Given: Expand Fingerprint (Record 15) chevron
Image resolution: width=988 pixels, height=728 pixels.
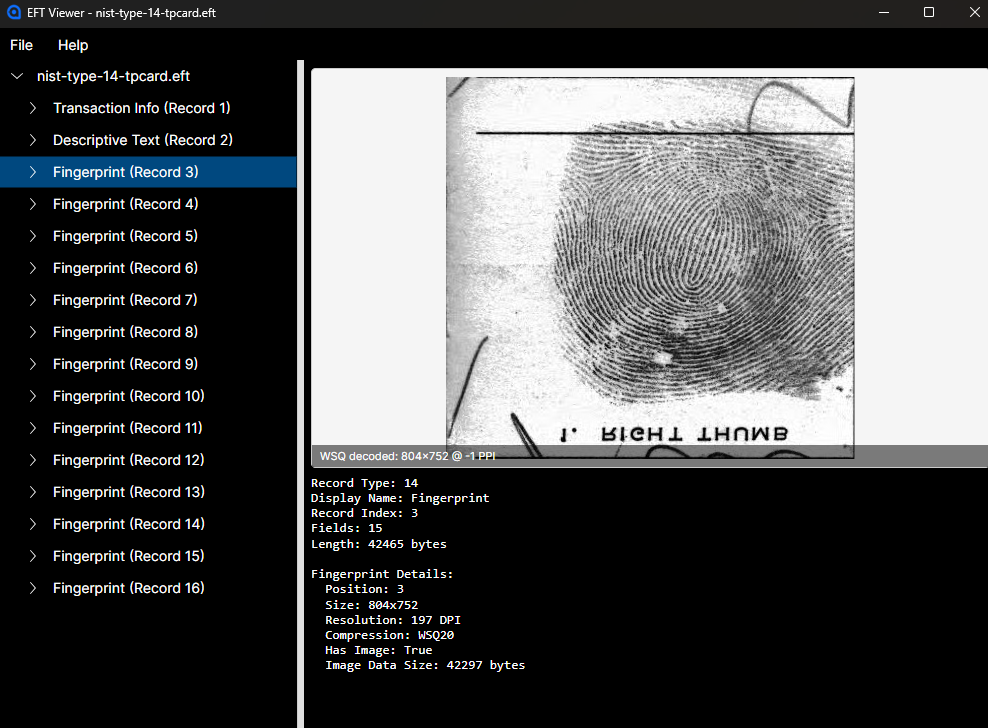Looking at the screenshot, I should [x=33, y=556].
